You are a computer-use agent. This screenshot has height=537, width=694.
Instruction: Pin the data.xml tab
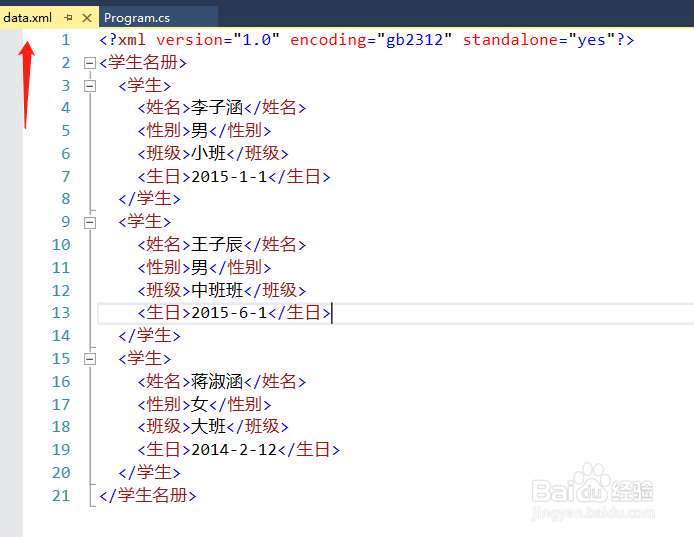coord(68,18)
